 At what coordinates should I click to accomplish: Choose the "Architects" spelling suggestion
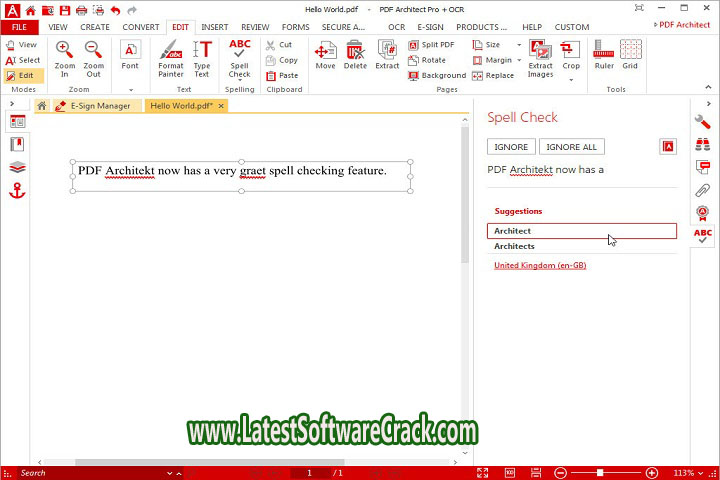514,246
